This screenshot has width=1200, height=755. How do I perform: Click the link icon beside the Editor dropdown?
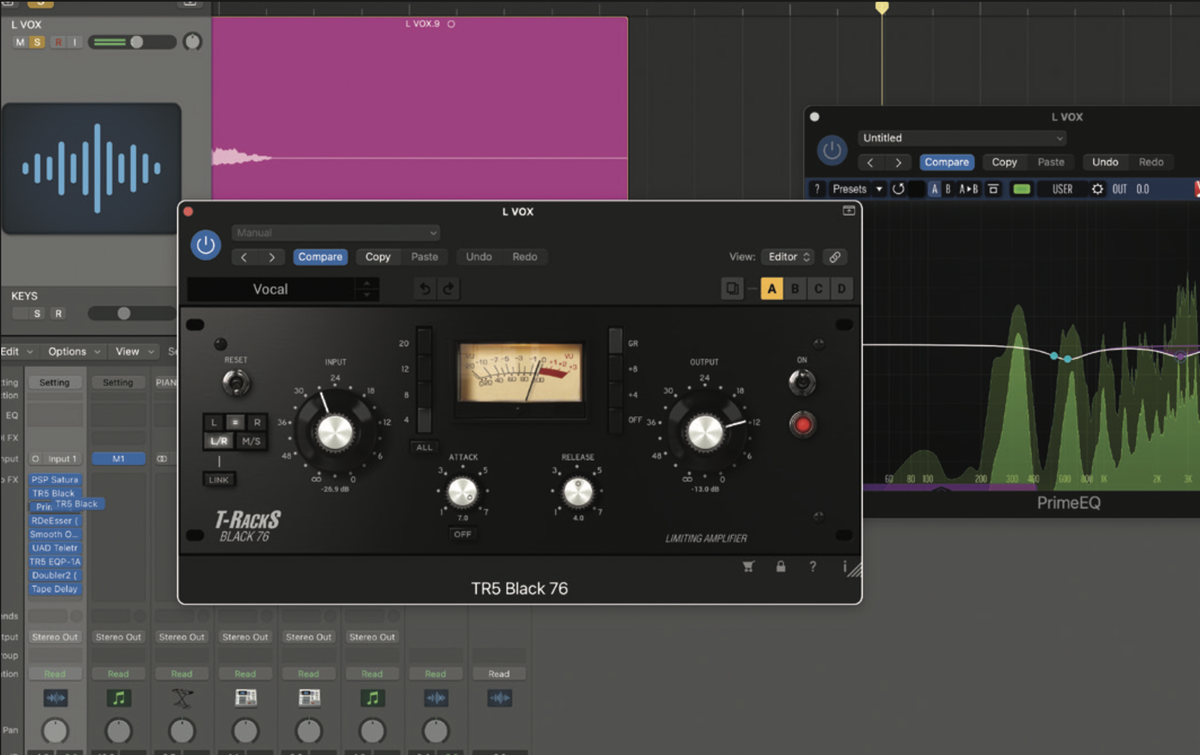835,256
